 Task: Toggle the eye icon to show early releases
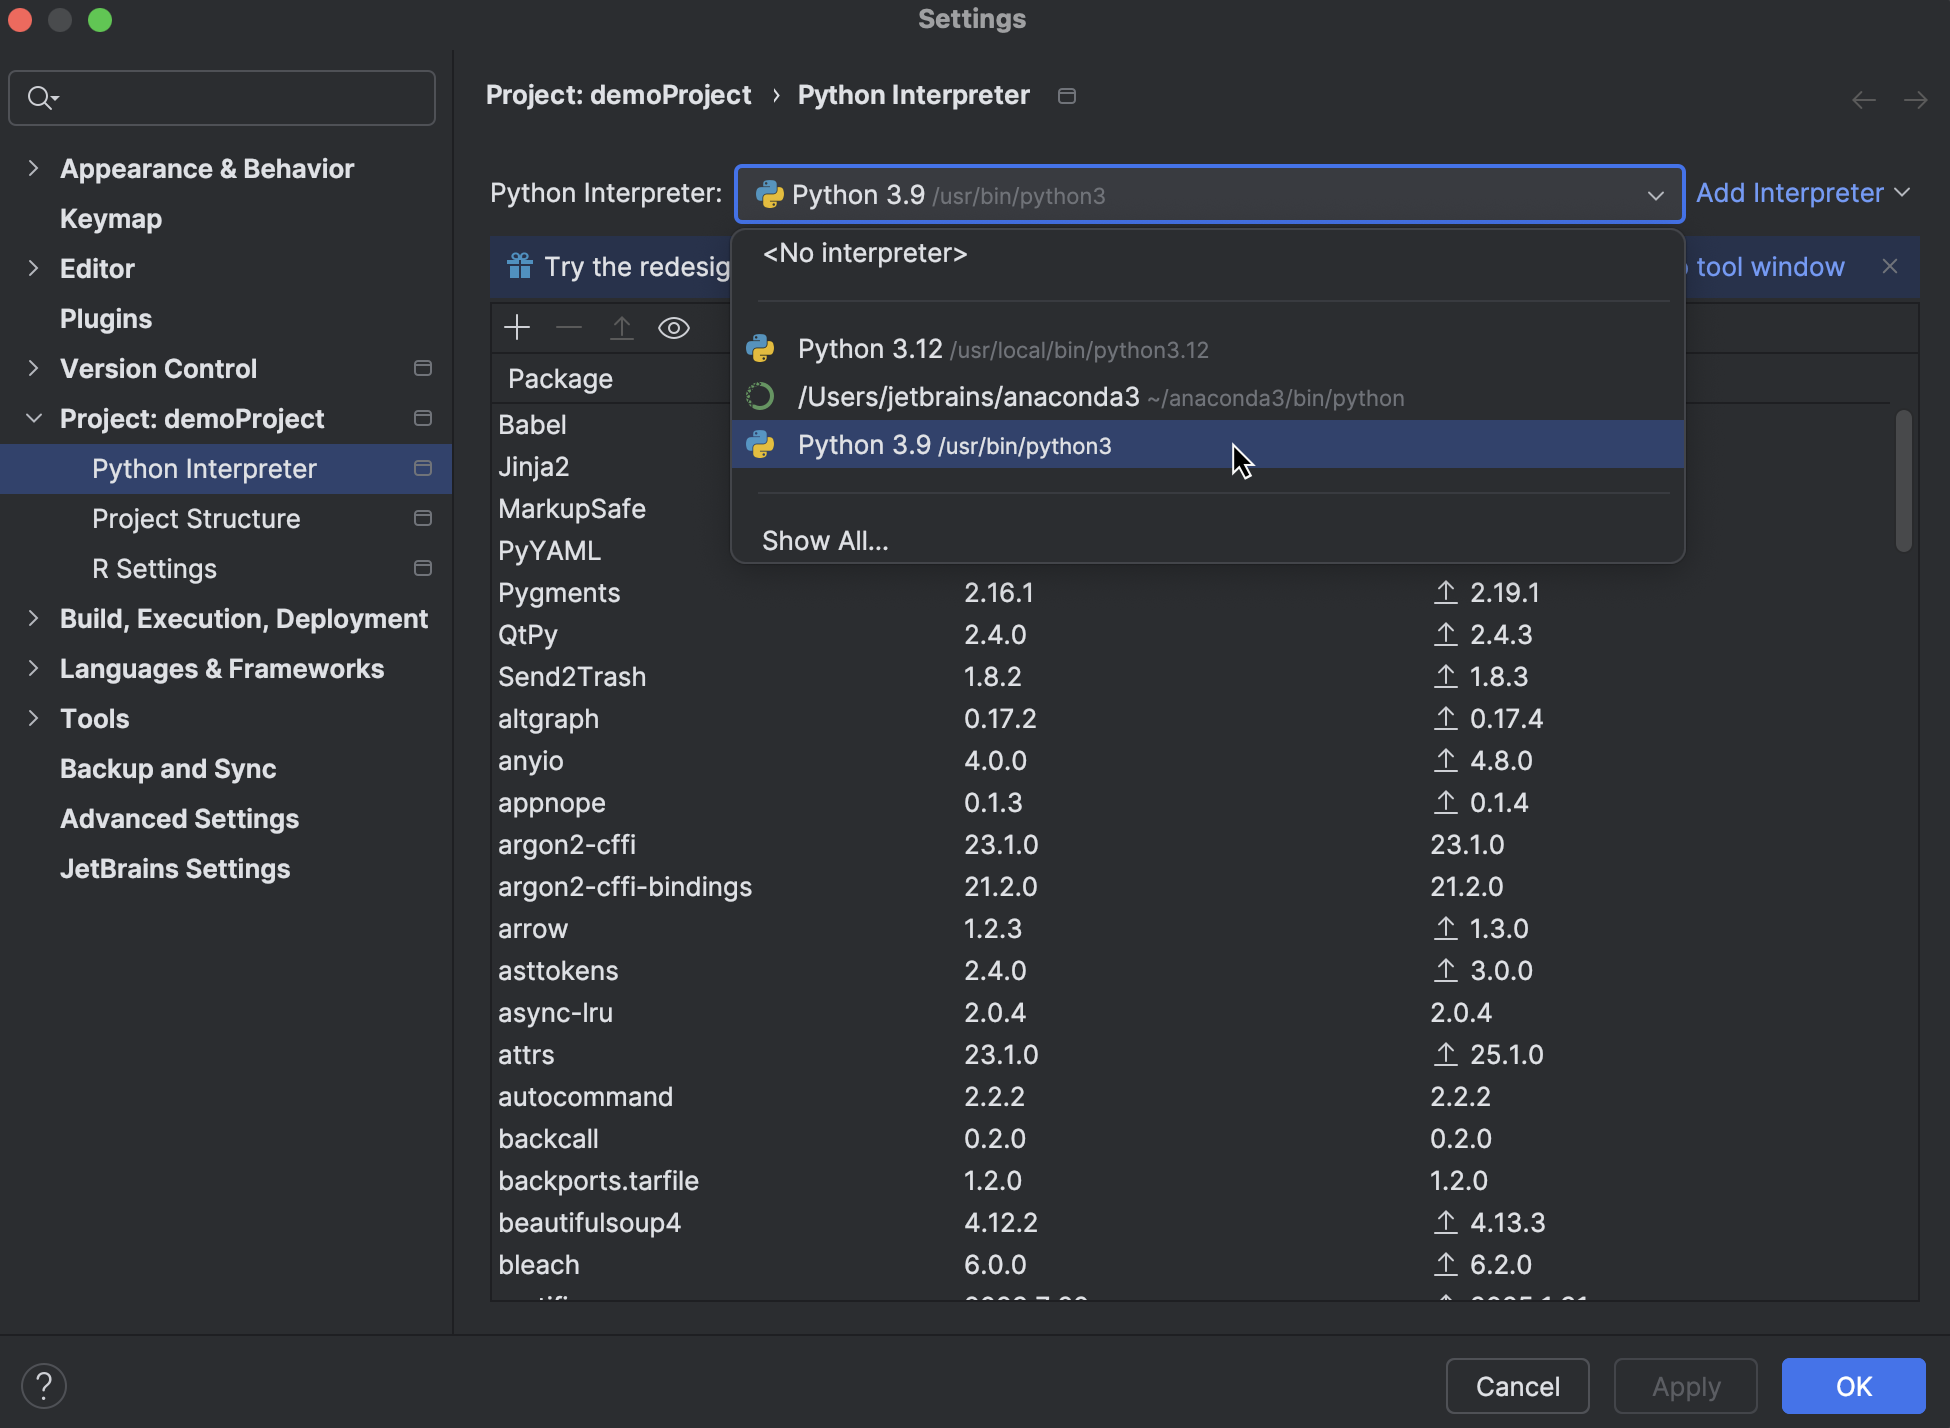tap(674, 327)
